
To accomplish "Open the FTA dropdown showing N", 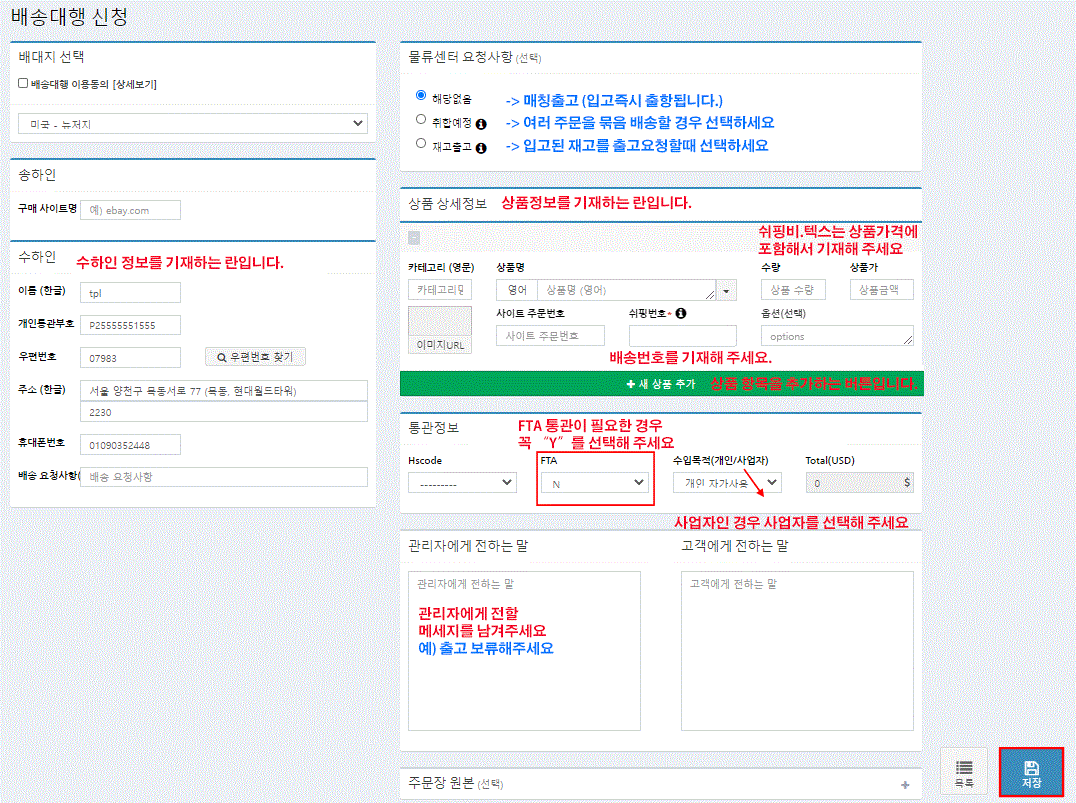I will click(x=595, y=483).
